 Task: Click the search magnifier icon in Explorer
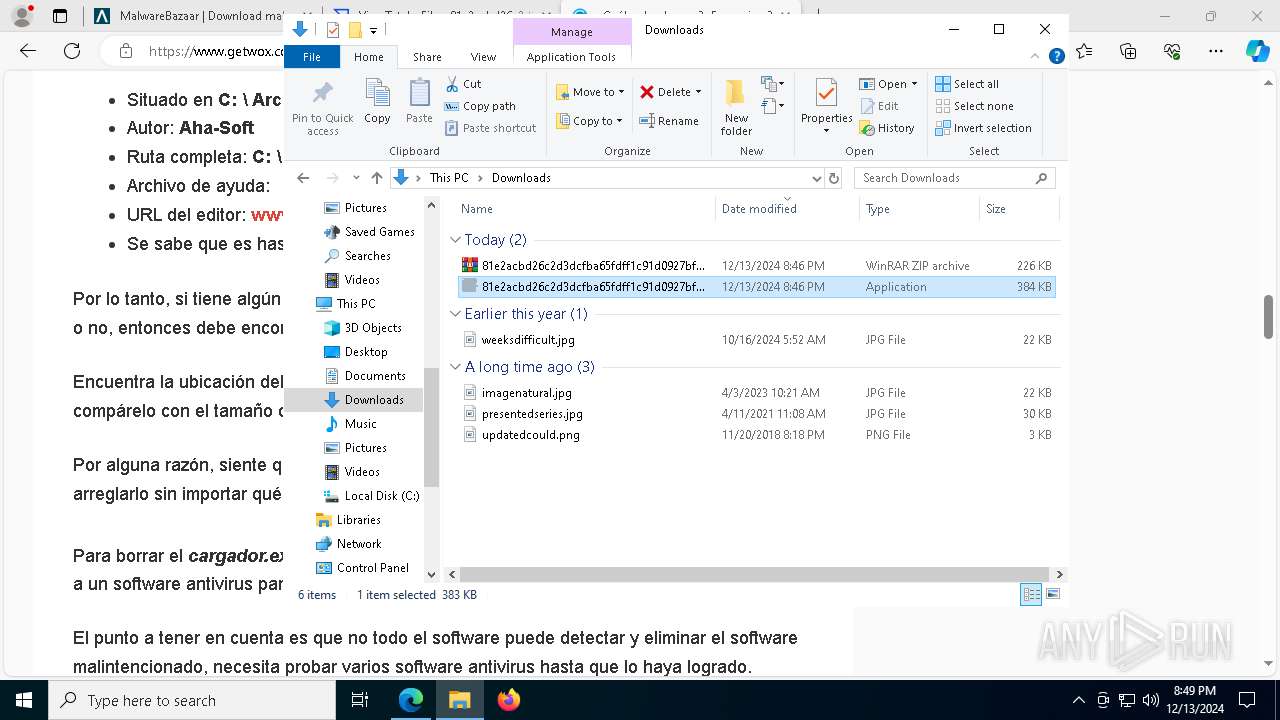pyautogui.click(x=1041, y=178)
